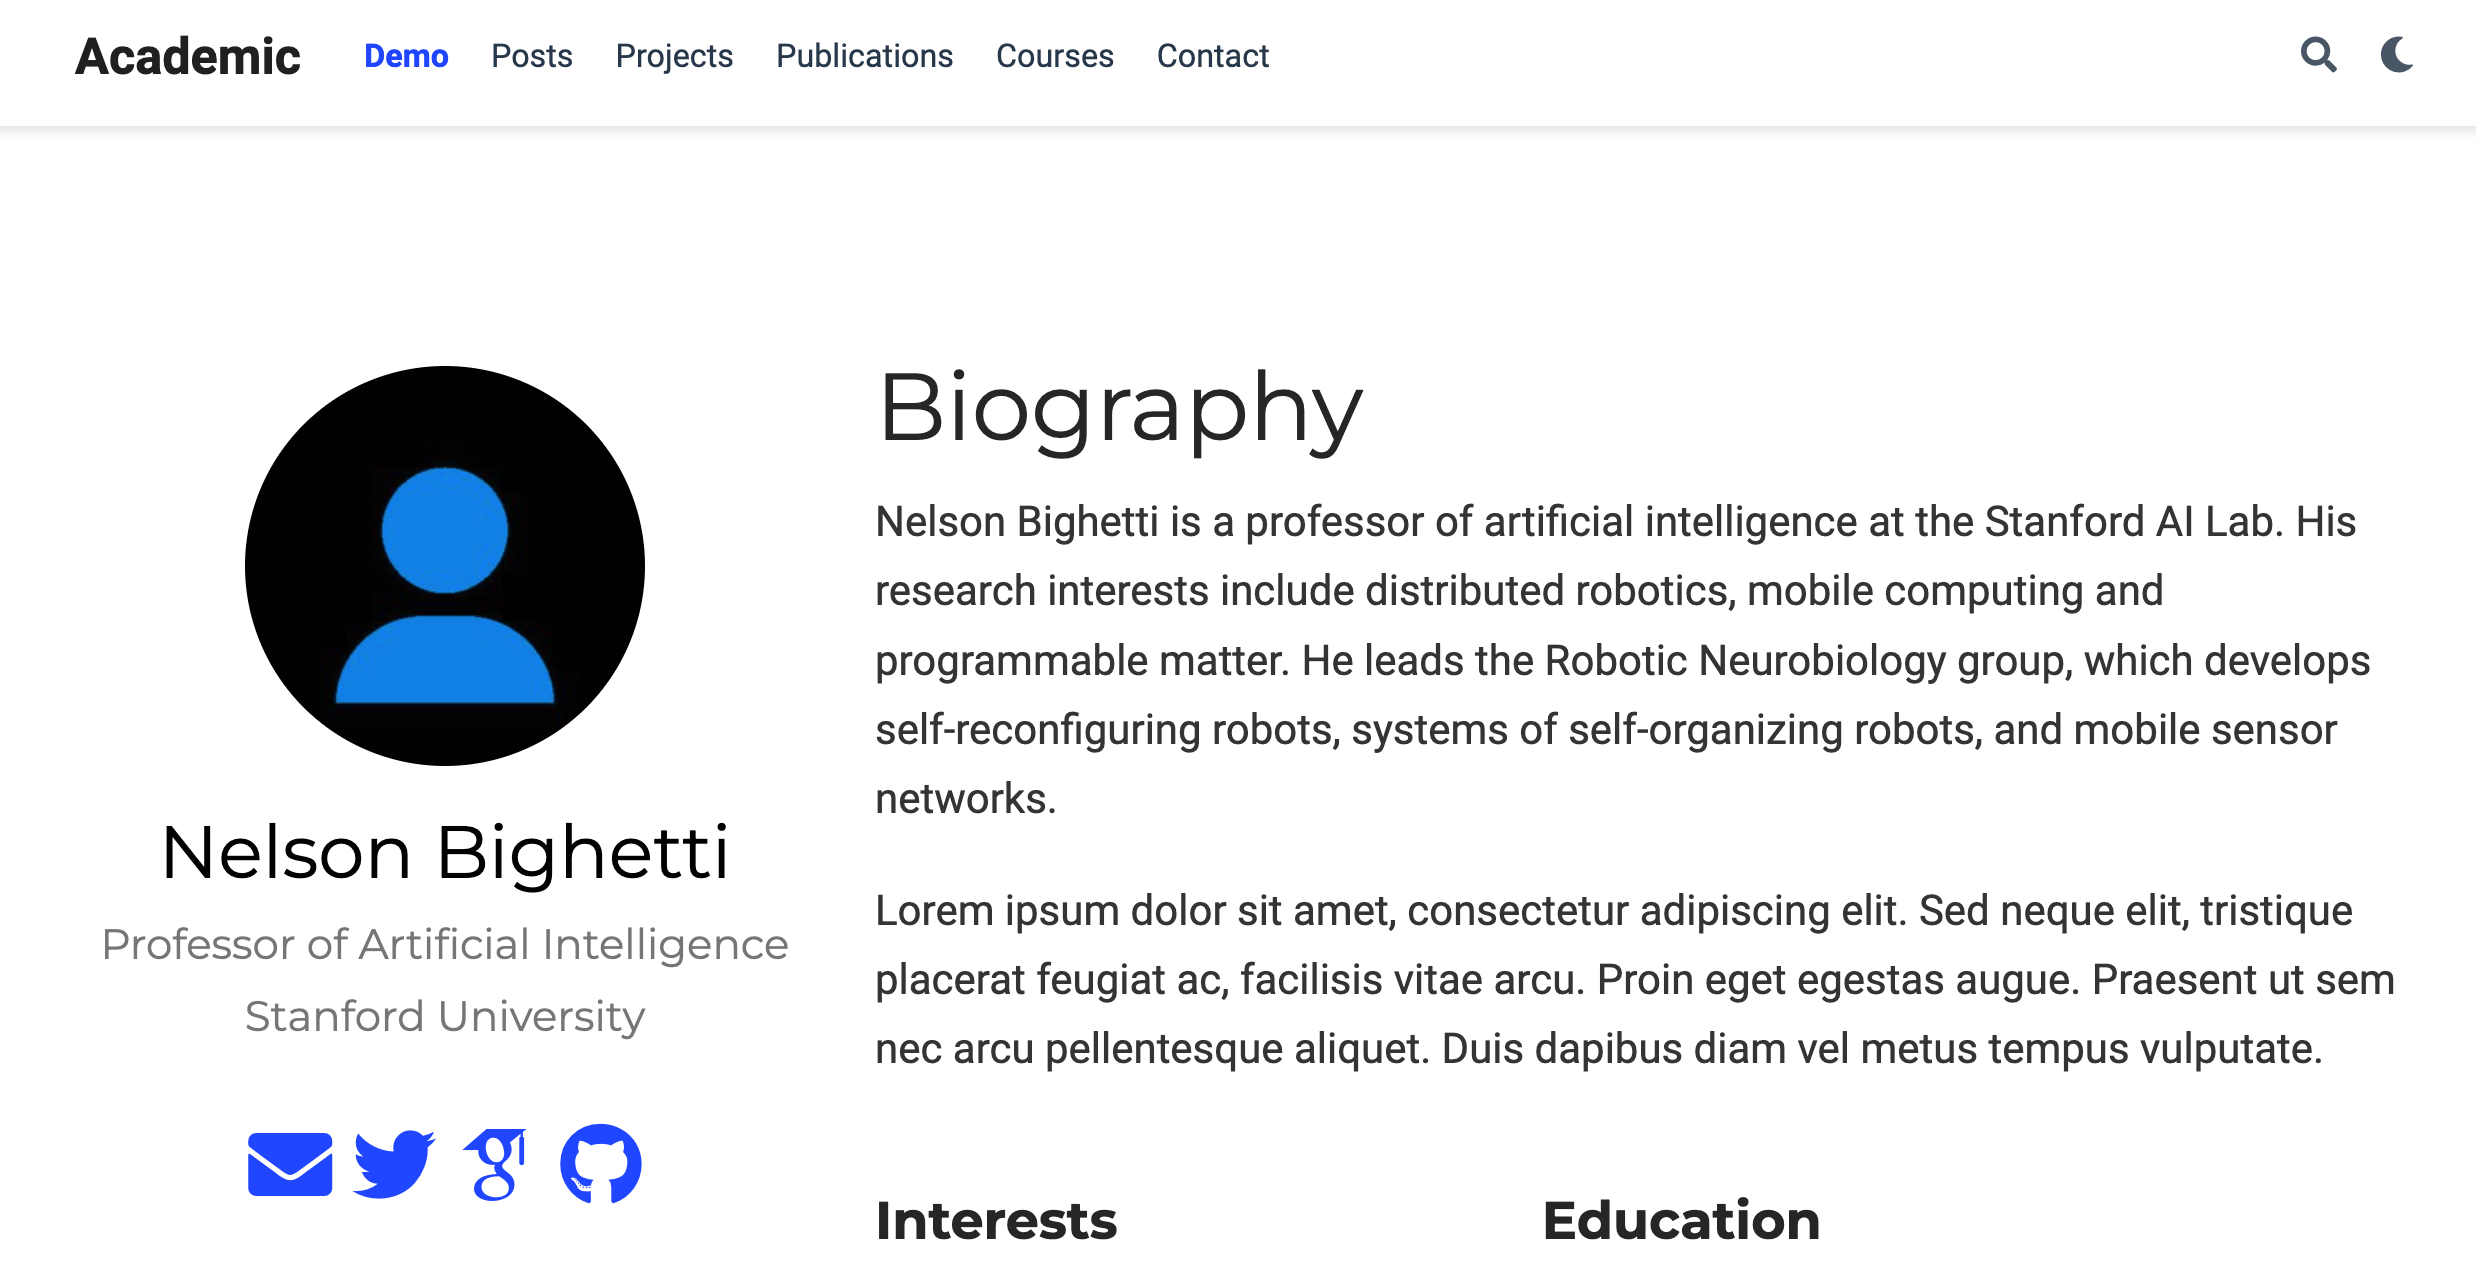Open the search via magnifier icon

[x=2318, y=55]
